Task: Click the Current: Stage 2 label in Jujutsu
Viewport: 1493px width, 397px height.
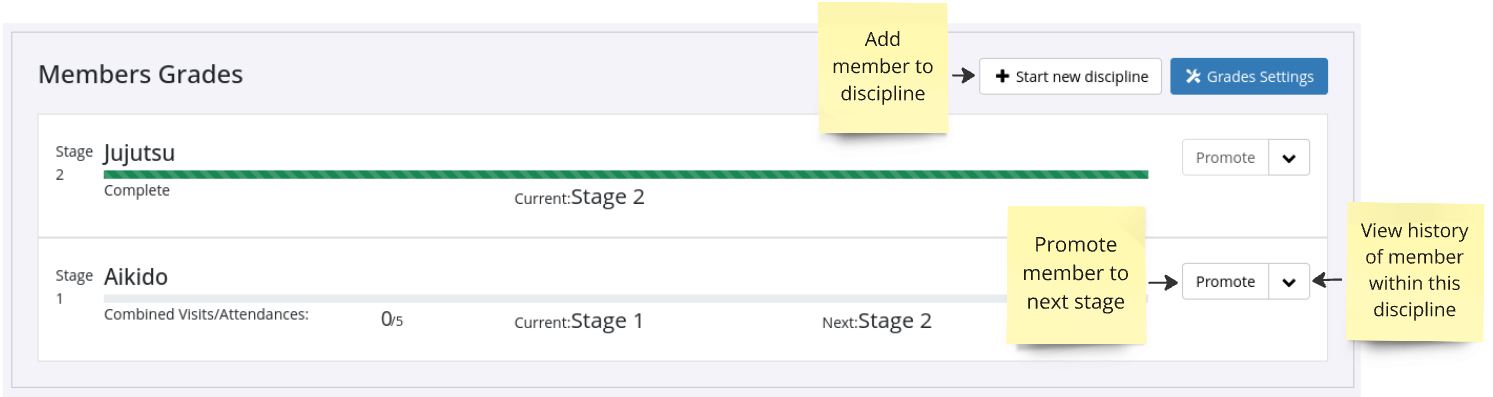Action: [580, 197]
